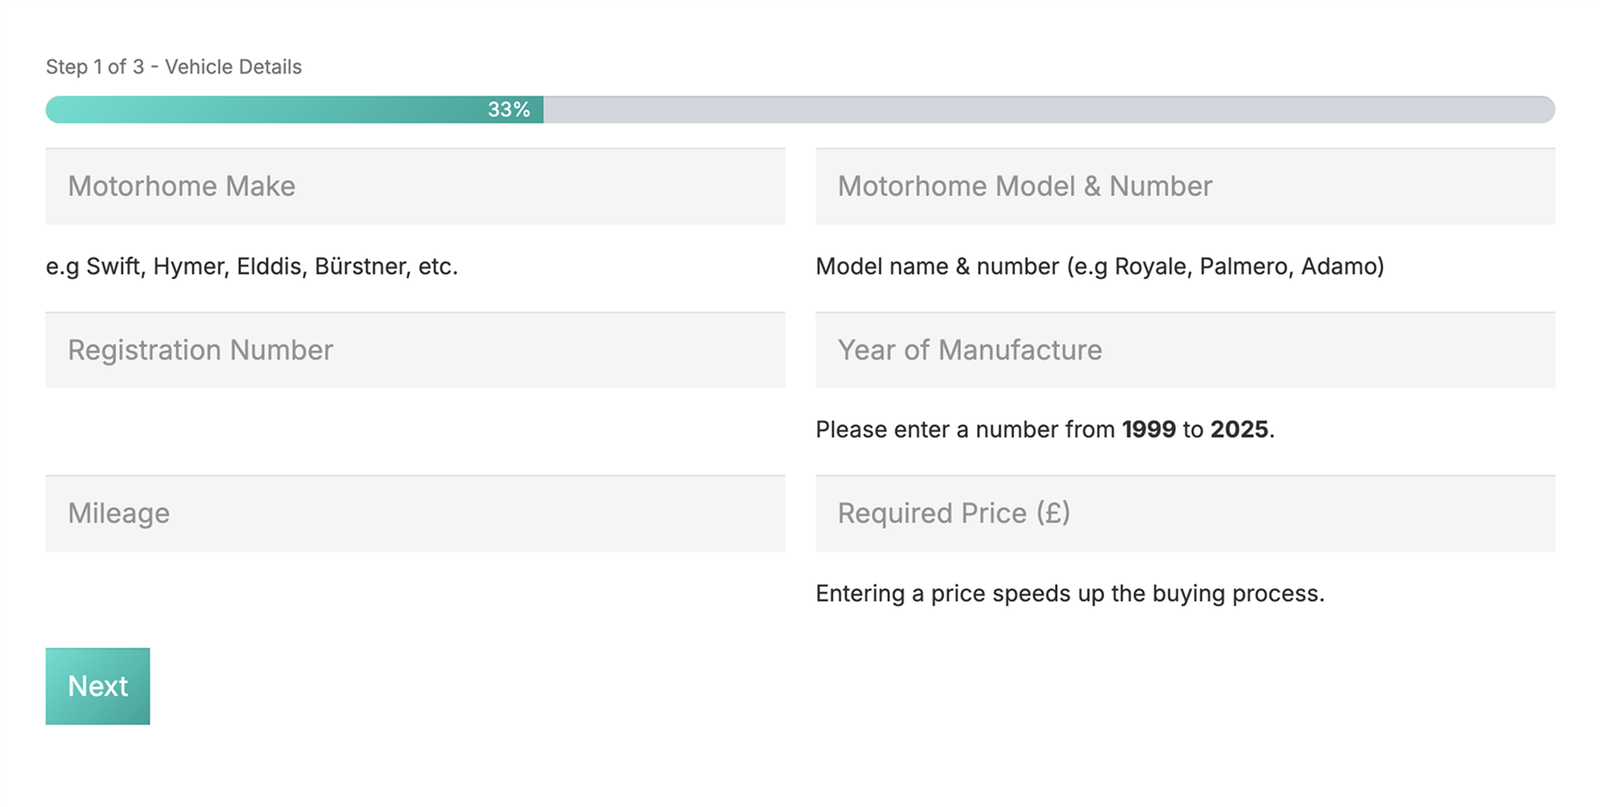Image resolution: width=1600 pixels, height=807 pixels.
Task: Click the grey unfilled part of progress bar
Action: point(1048,110)
